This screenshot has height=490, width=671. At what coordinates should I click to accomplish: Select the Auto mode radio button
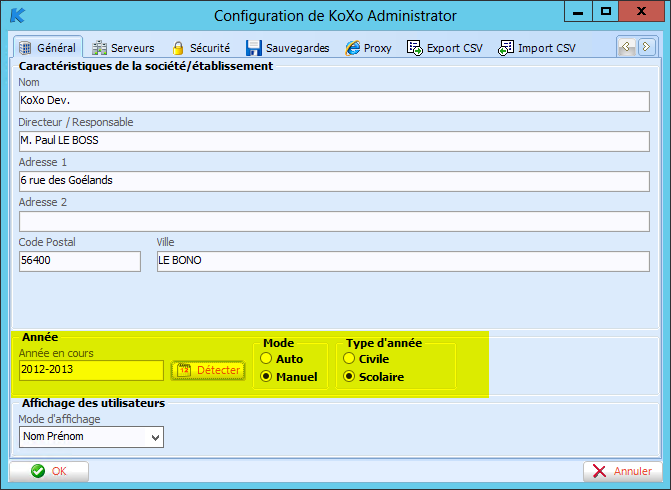click(266, 359)
